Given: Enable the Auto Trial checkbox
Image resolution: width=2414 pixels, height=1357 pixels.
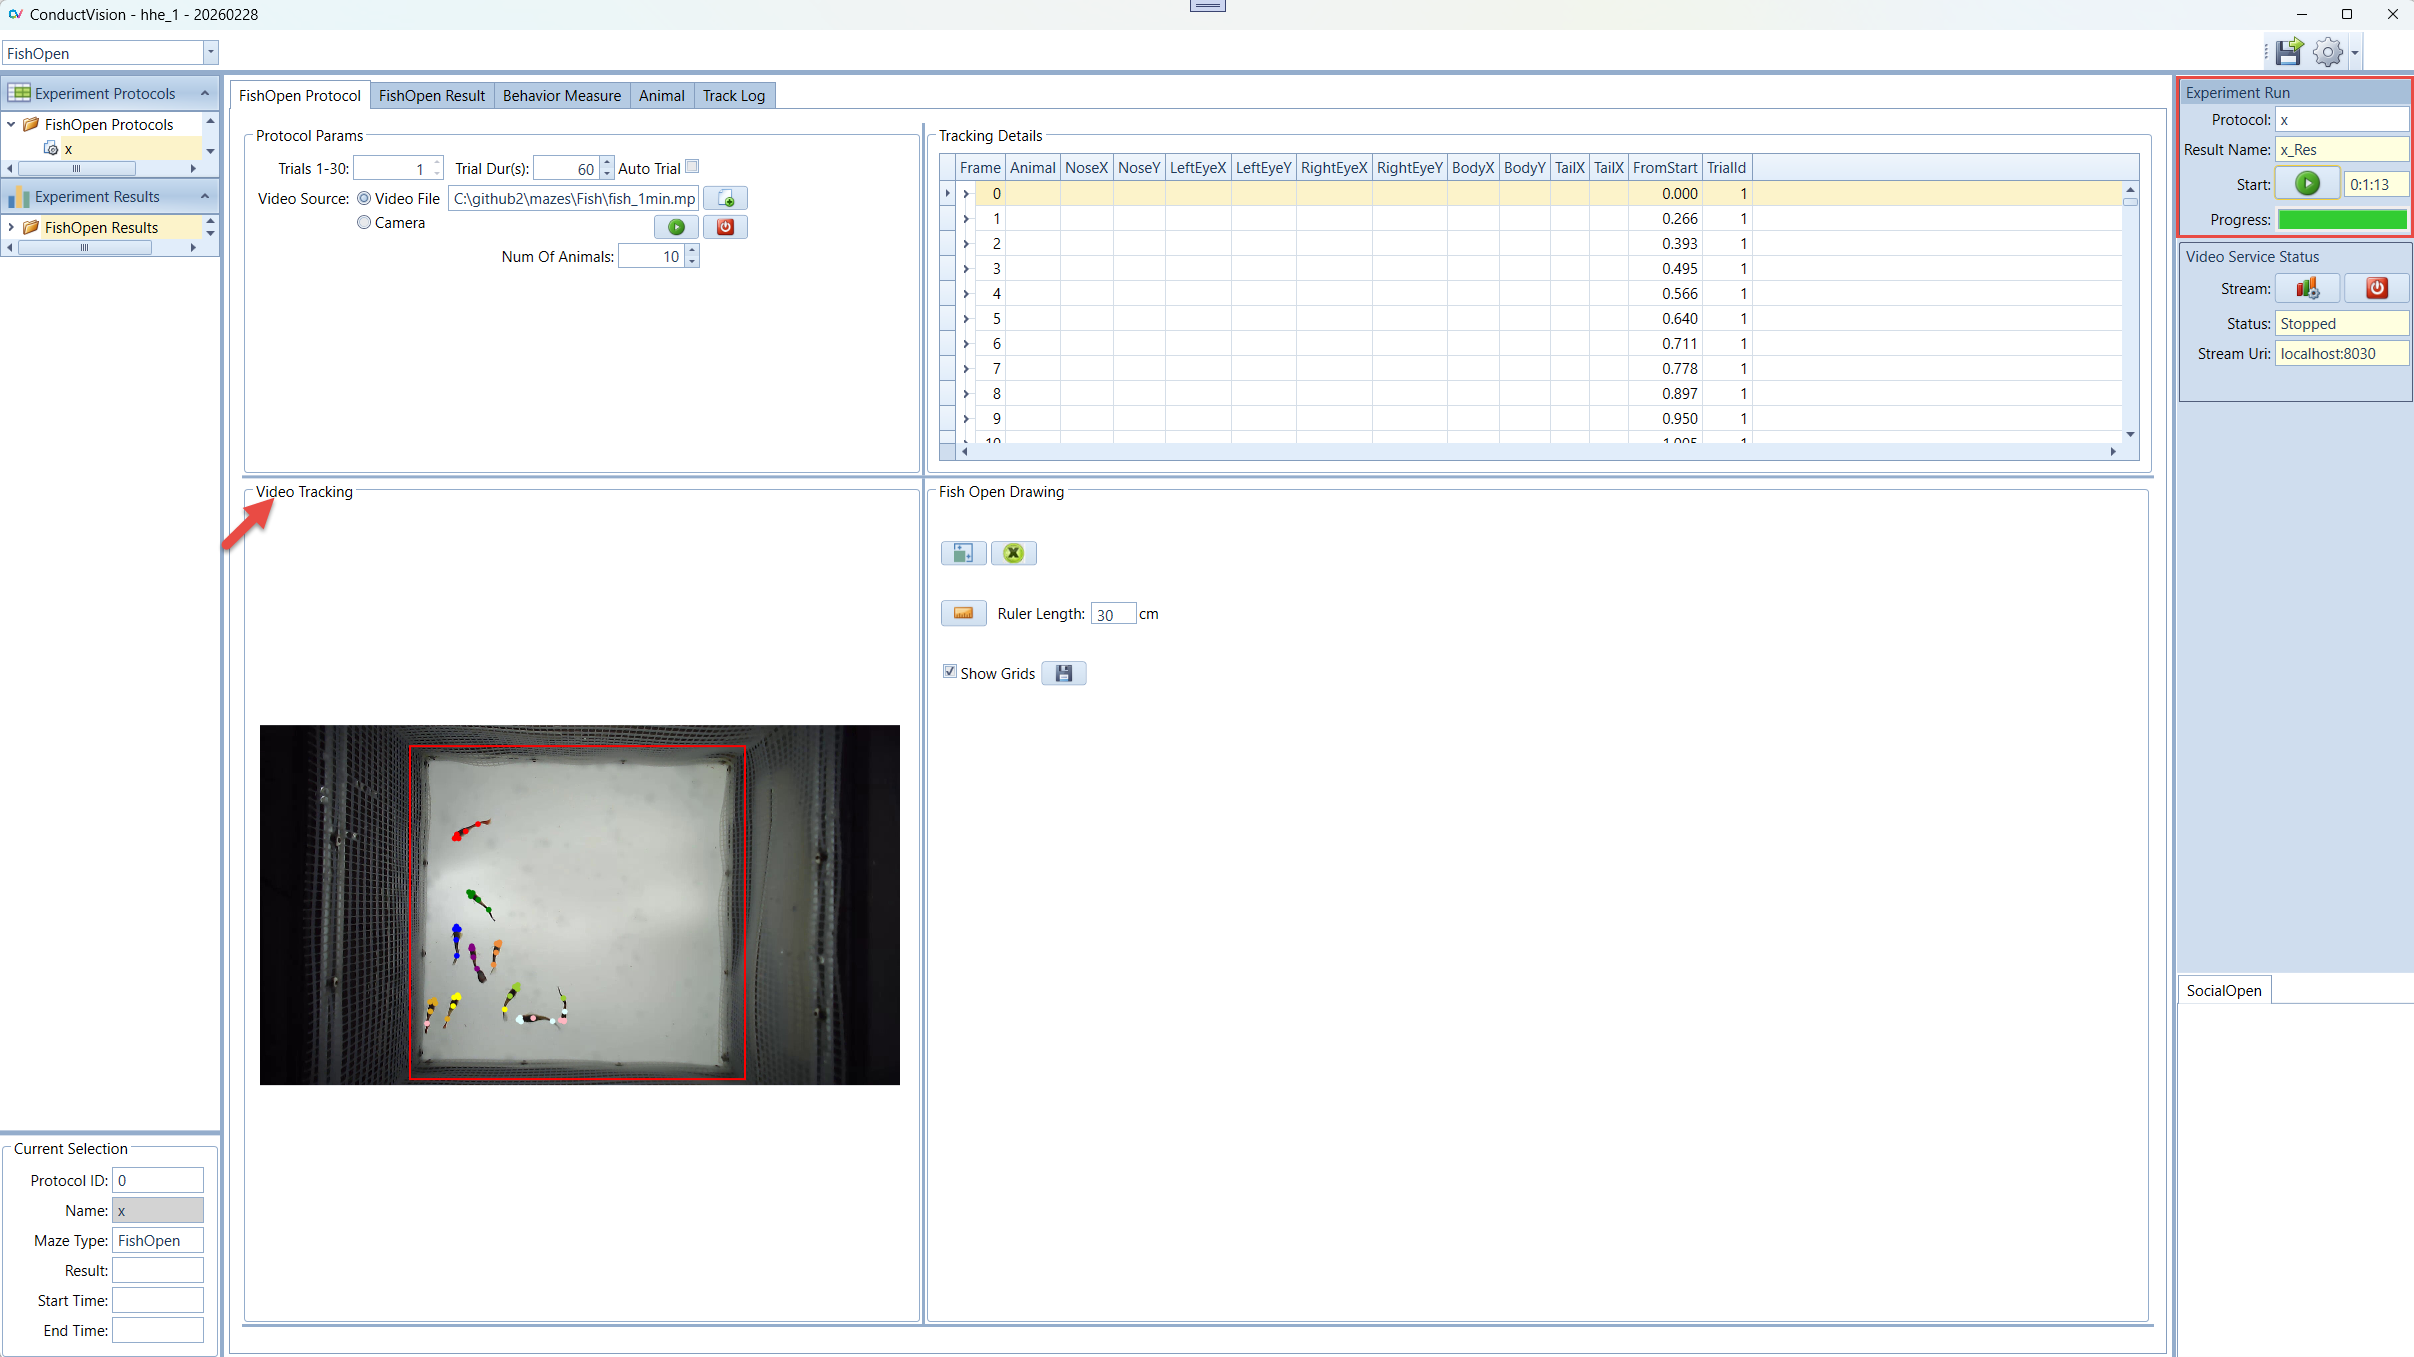Looking at the screenshot, I should tap(692, 167).
